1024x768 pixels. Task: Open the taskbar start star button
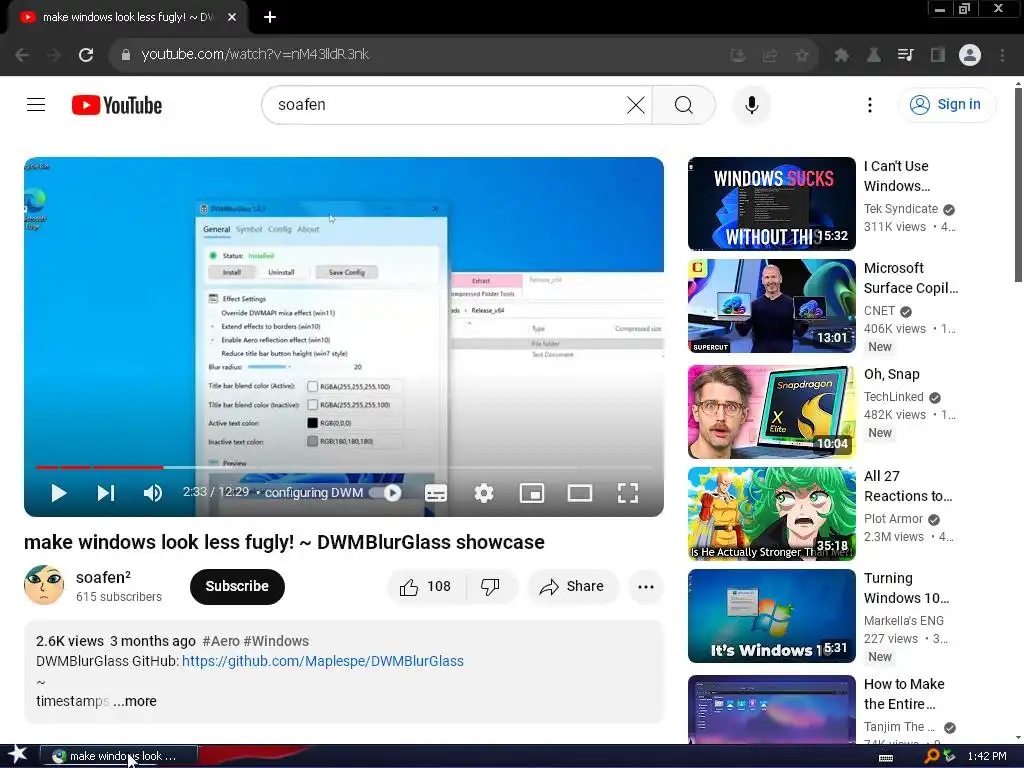[x=18, y=755]
